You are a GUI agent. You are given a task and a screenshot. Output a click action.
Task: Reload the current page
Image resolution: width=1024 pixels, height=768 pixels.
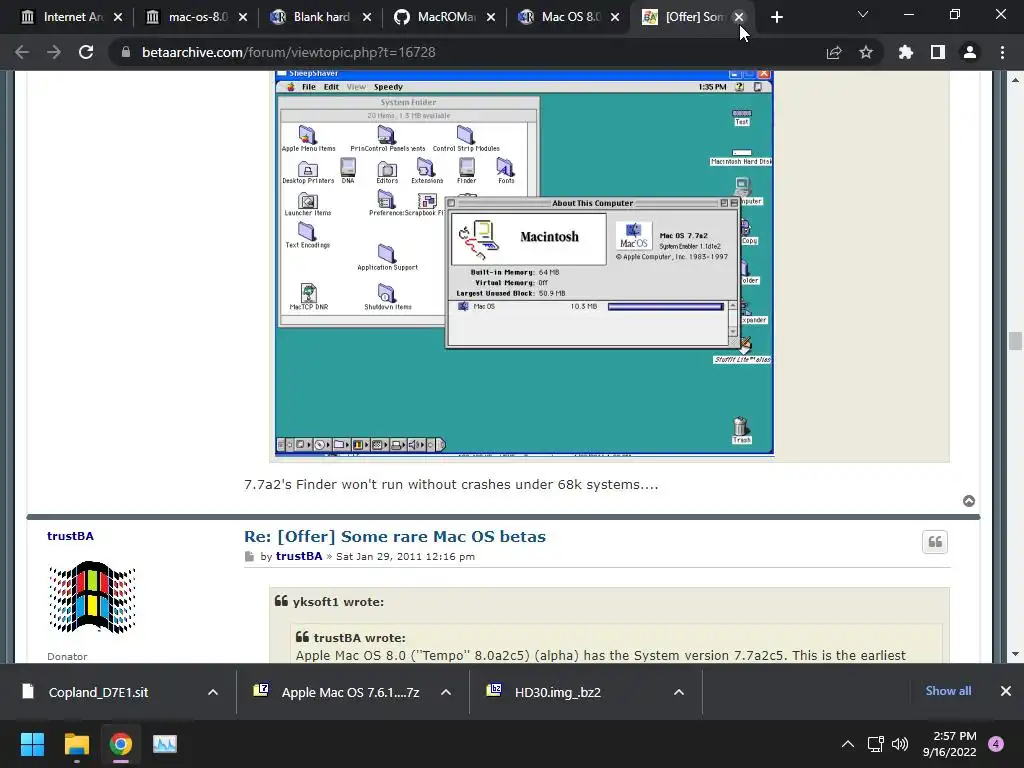pyautogui.click(x=86, y=52)
